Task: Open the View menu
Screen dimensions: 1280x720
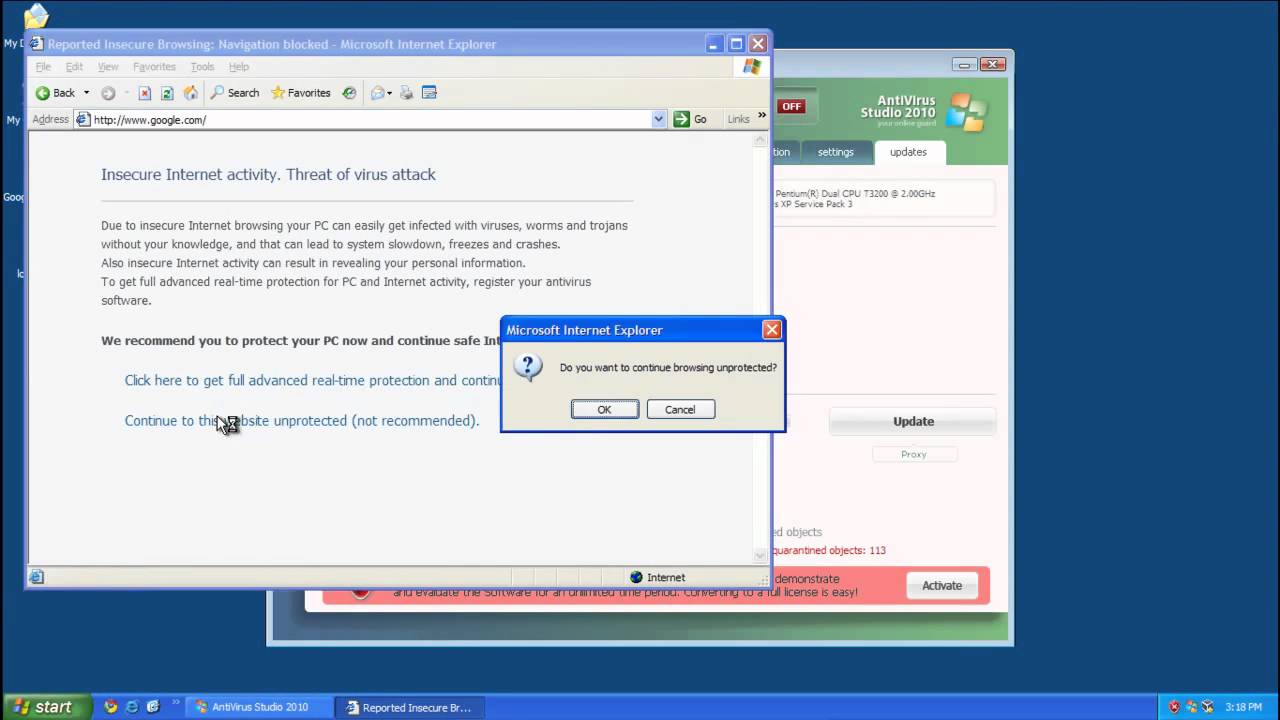Action: [x=108, y=67]
